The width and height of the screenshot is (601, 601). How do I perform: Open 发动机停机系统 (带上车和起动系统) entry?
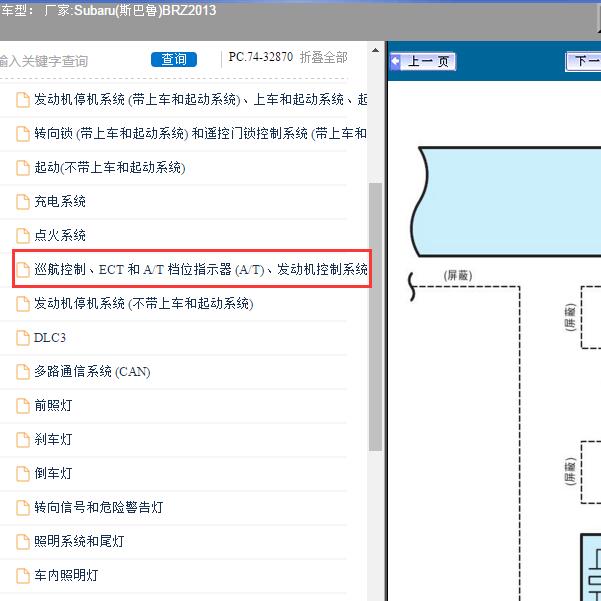pos(200,100)
